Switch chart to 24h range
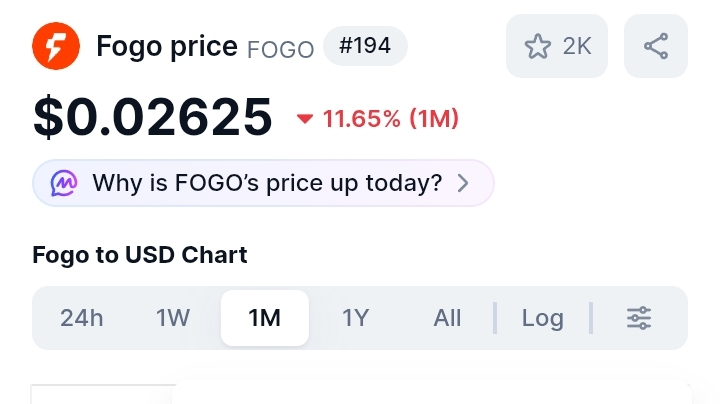 click(82, 318)
